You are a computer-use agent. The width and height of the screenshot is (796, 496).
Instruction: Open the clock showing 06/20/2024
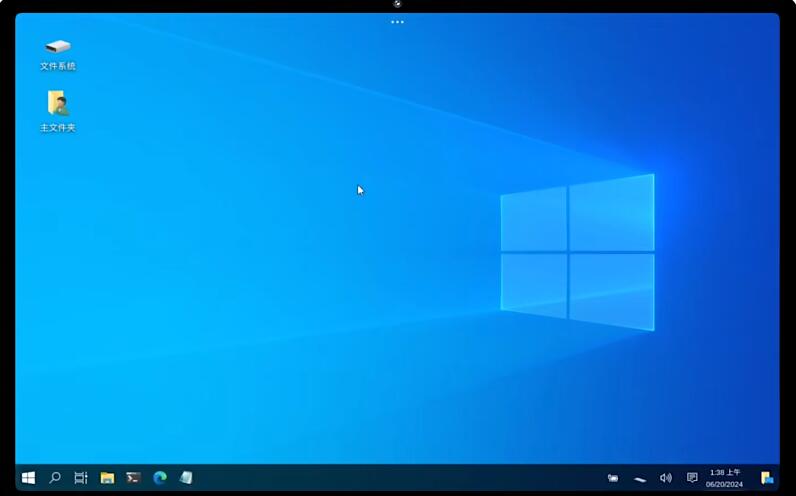[x=724, y=478]
